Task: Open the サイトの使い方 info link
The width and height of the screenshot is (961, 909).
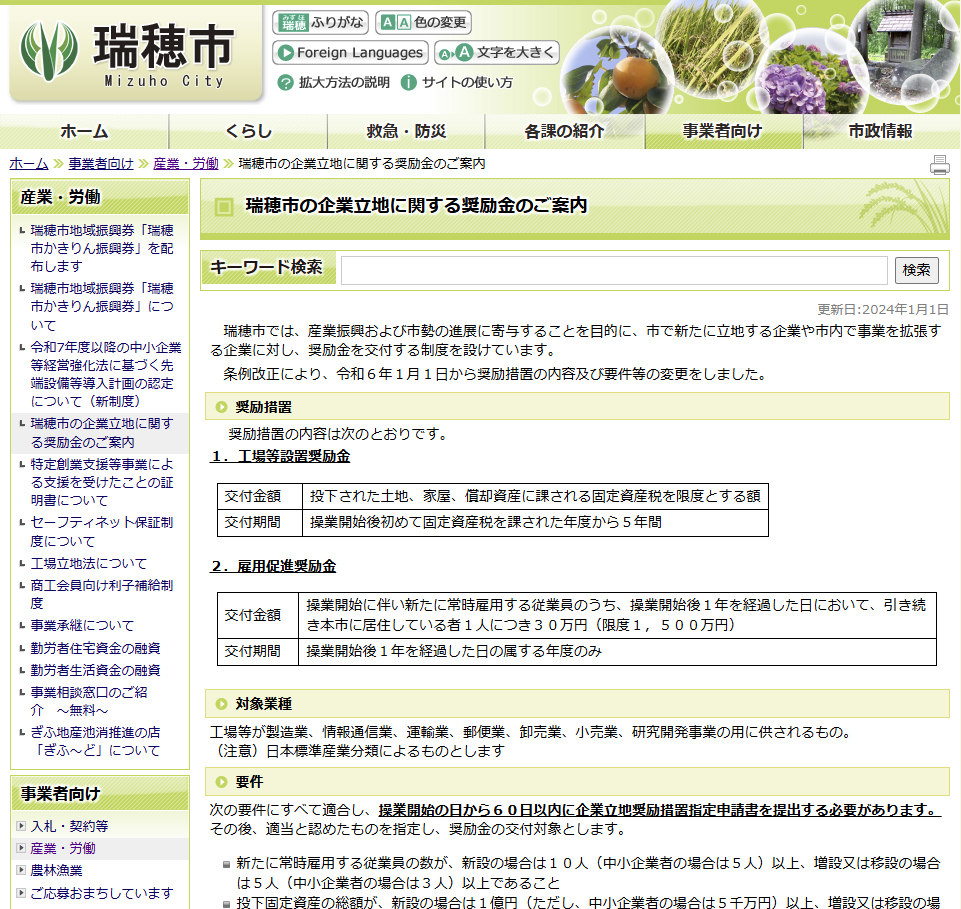Action: (x=467, y=82)
